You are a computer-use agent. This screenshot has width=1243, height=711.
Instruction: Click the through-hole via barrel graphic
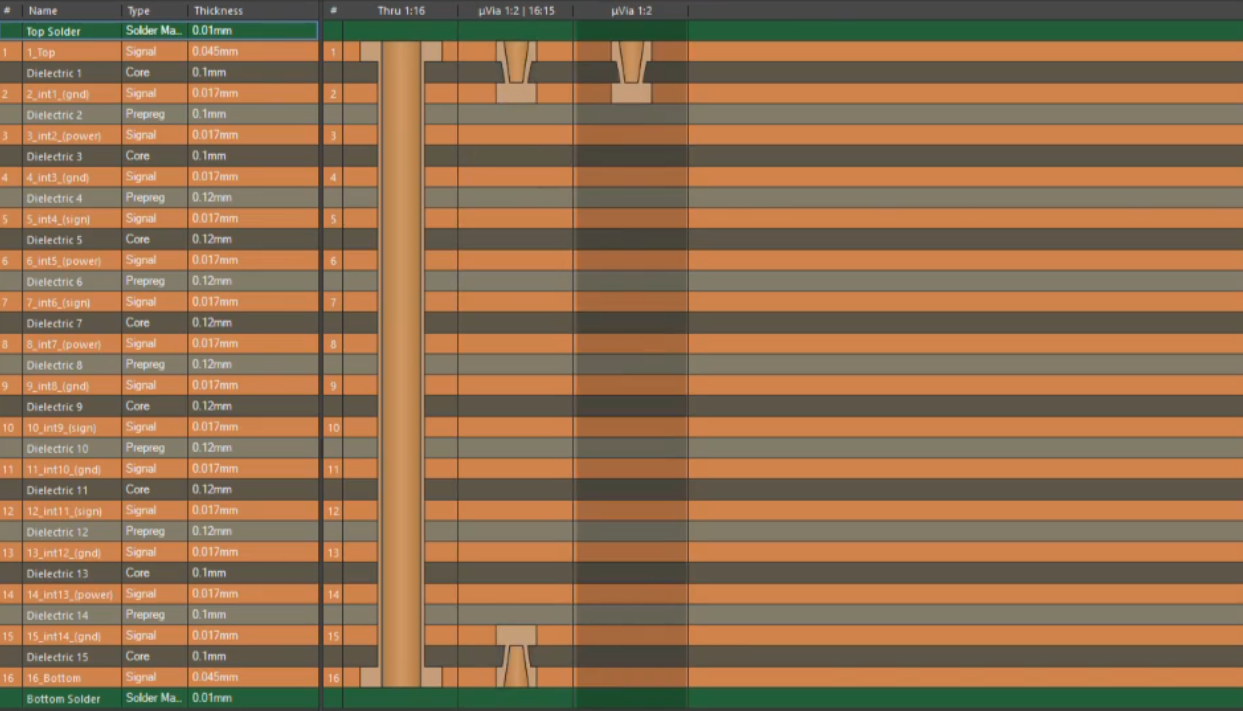coord(401,360)
